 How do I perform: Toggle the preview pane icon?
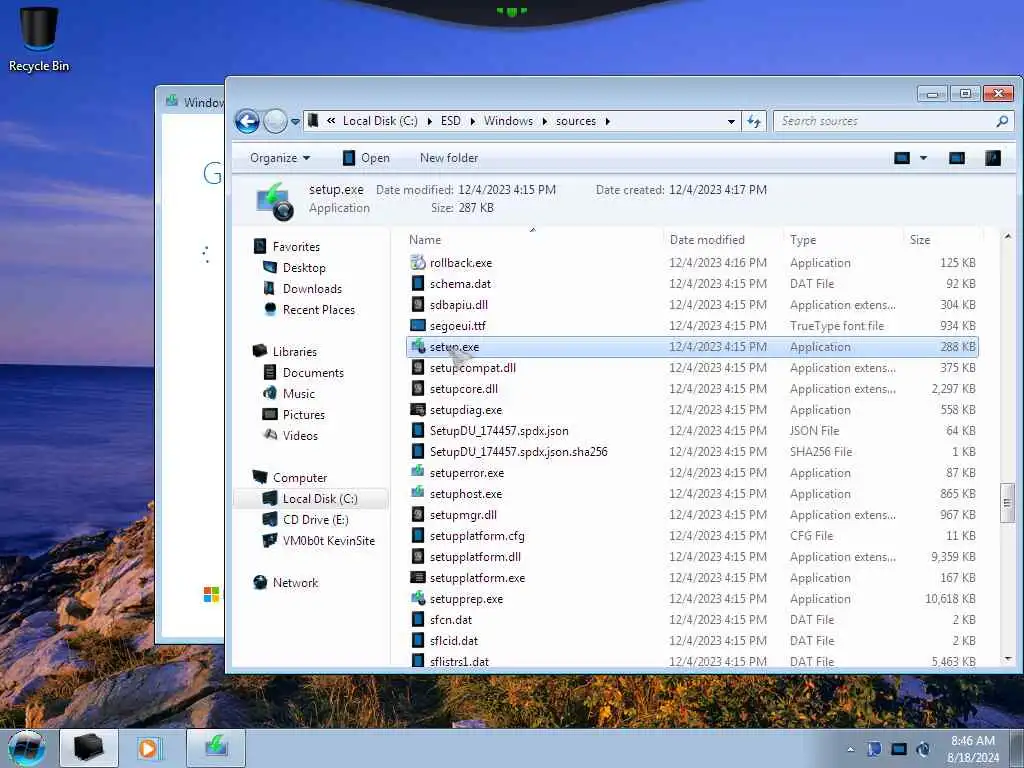pos(957,158)
